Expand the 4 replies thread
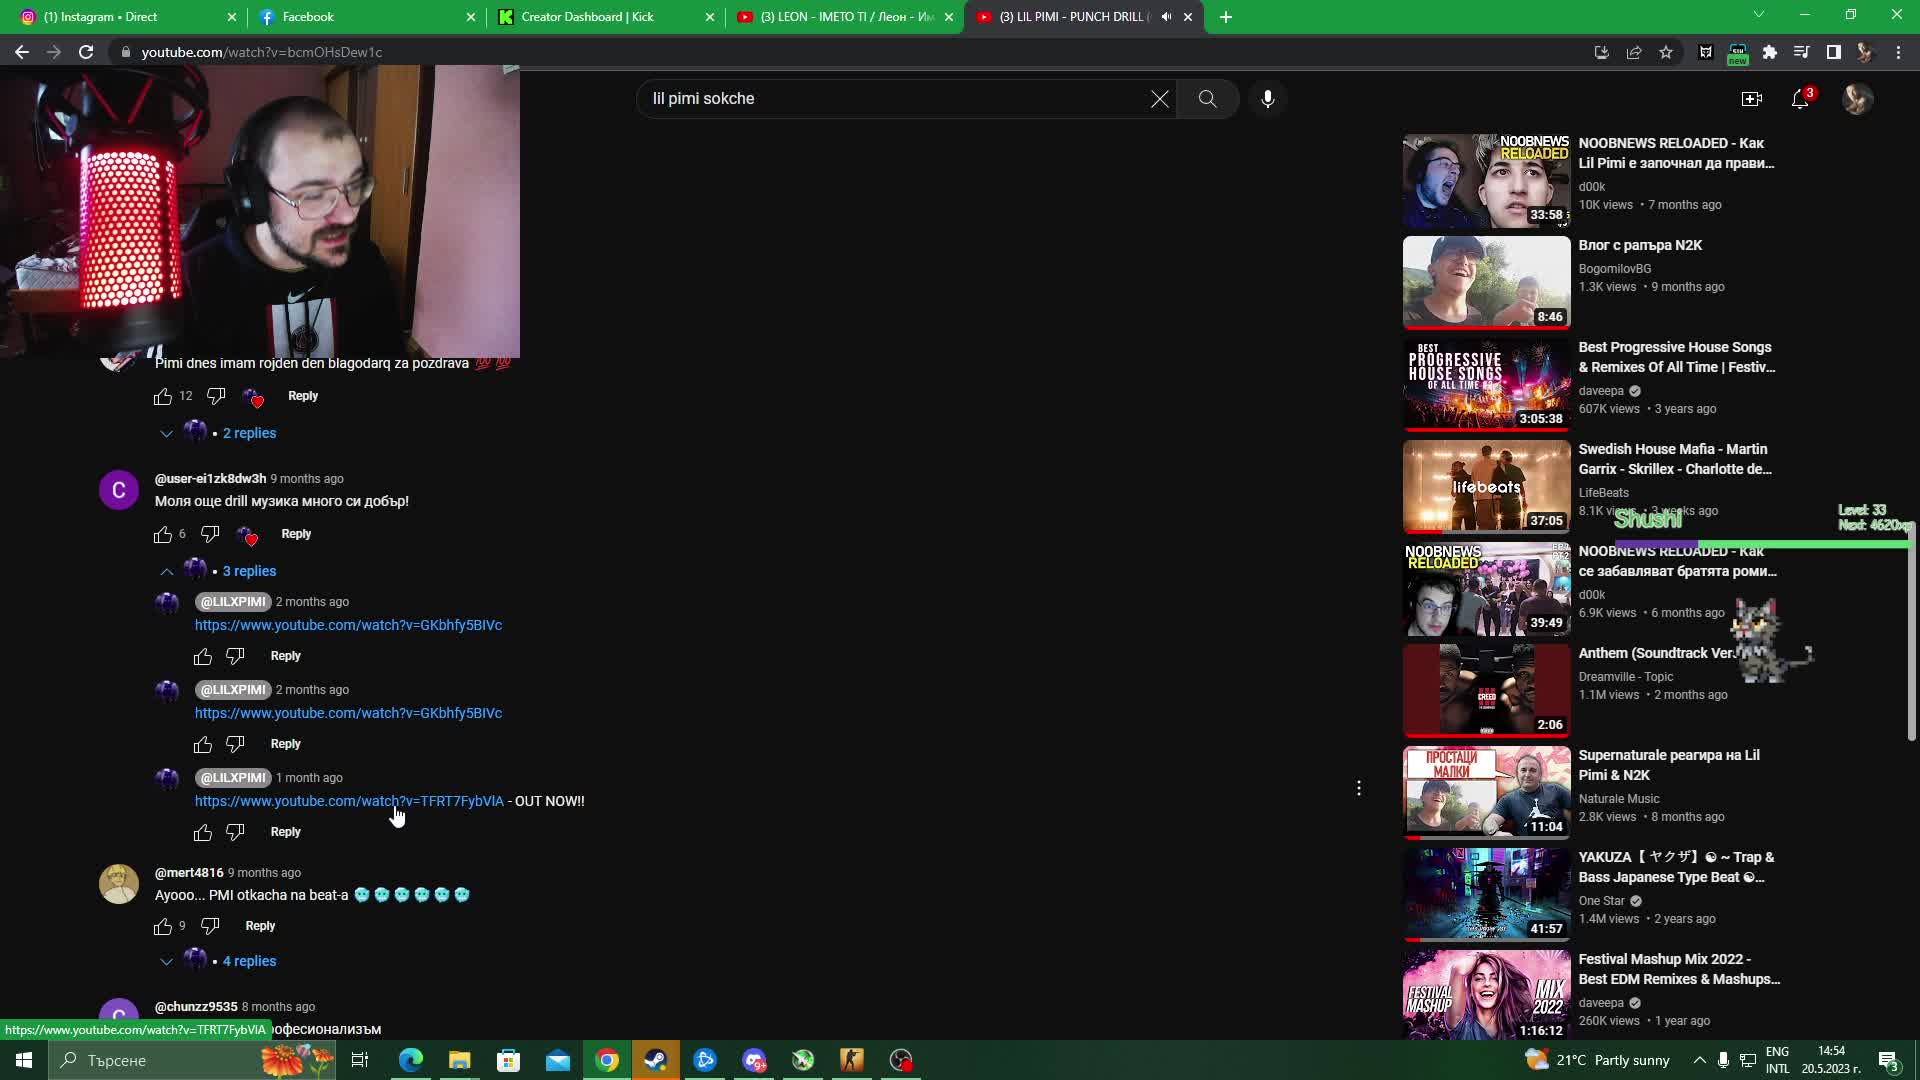The width and height of the screenshot is (1920, 1080). tap(249, 961)
